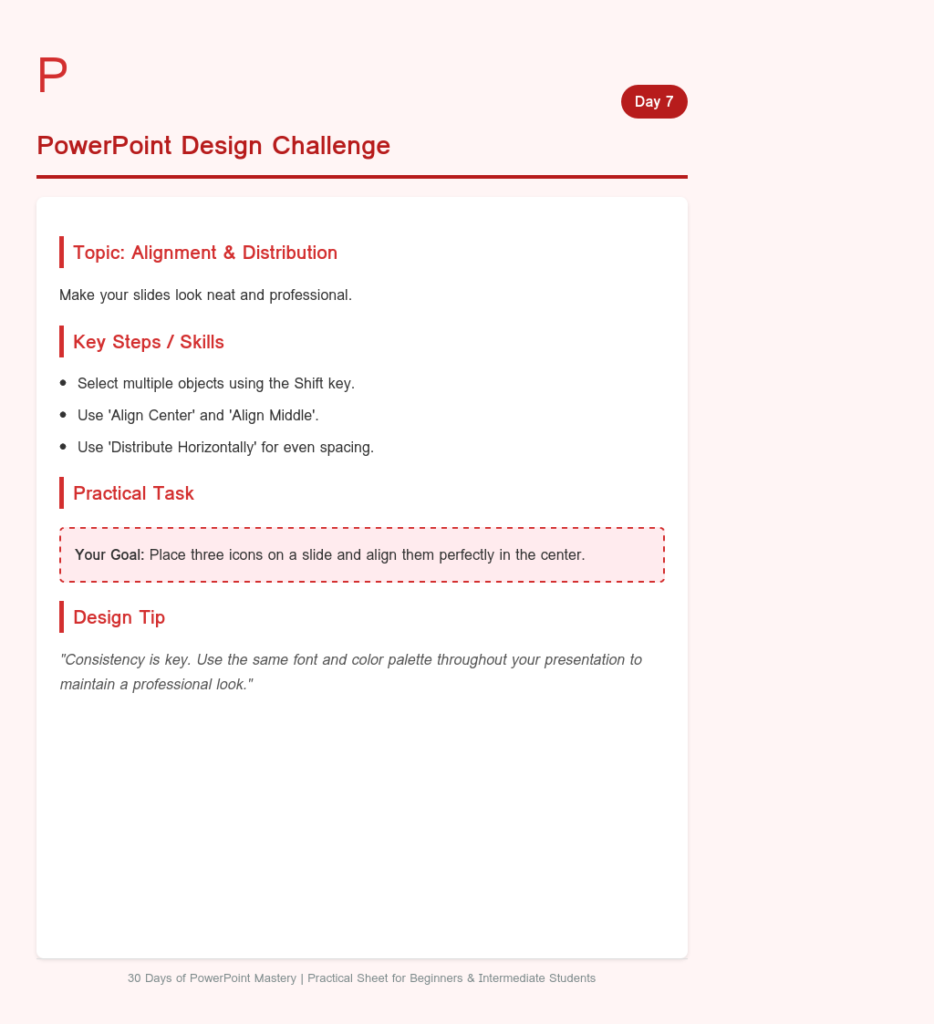Screen dimensions: 934x1024
Task: Click the red bar beside Topic heading
Action: tap(61, 252)
